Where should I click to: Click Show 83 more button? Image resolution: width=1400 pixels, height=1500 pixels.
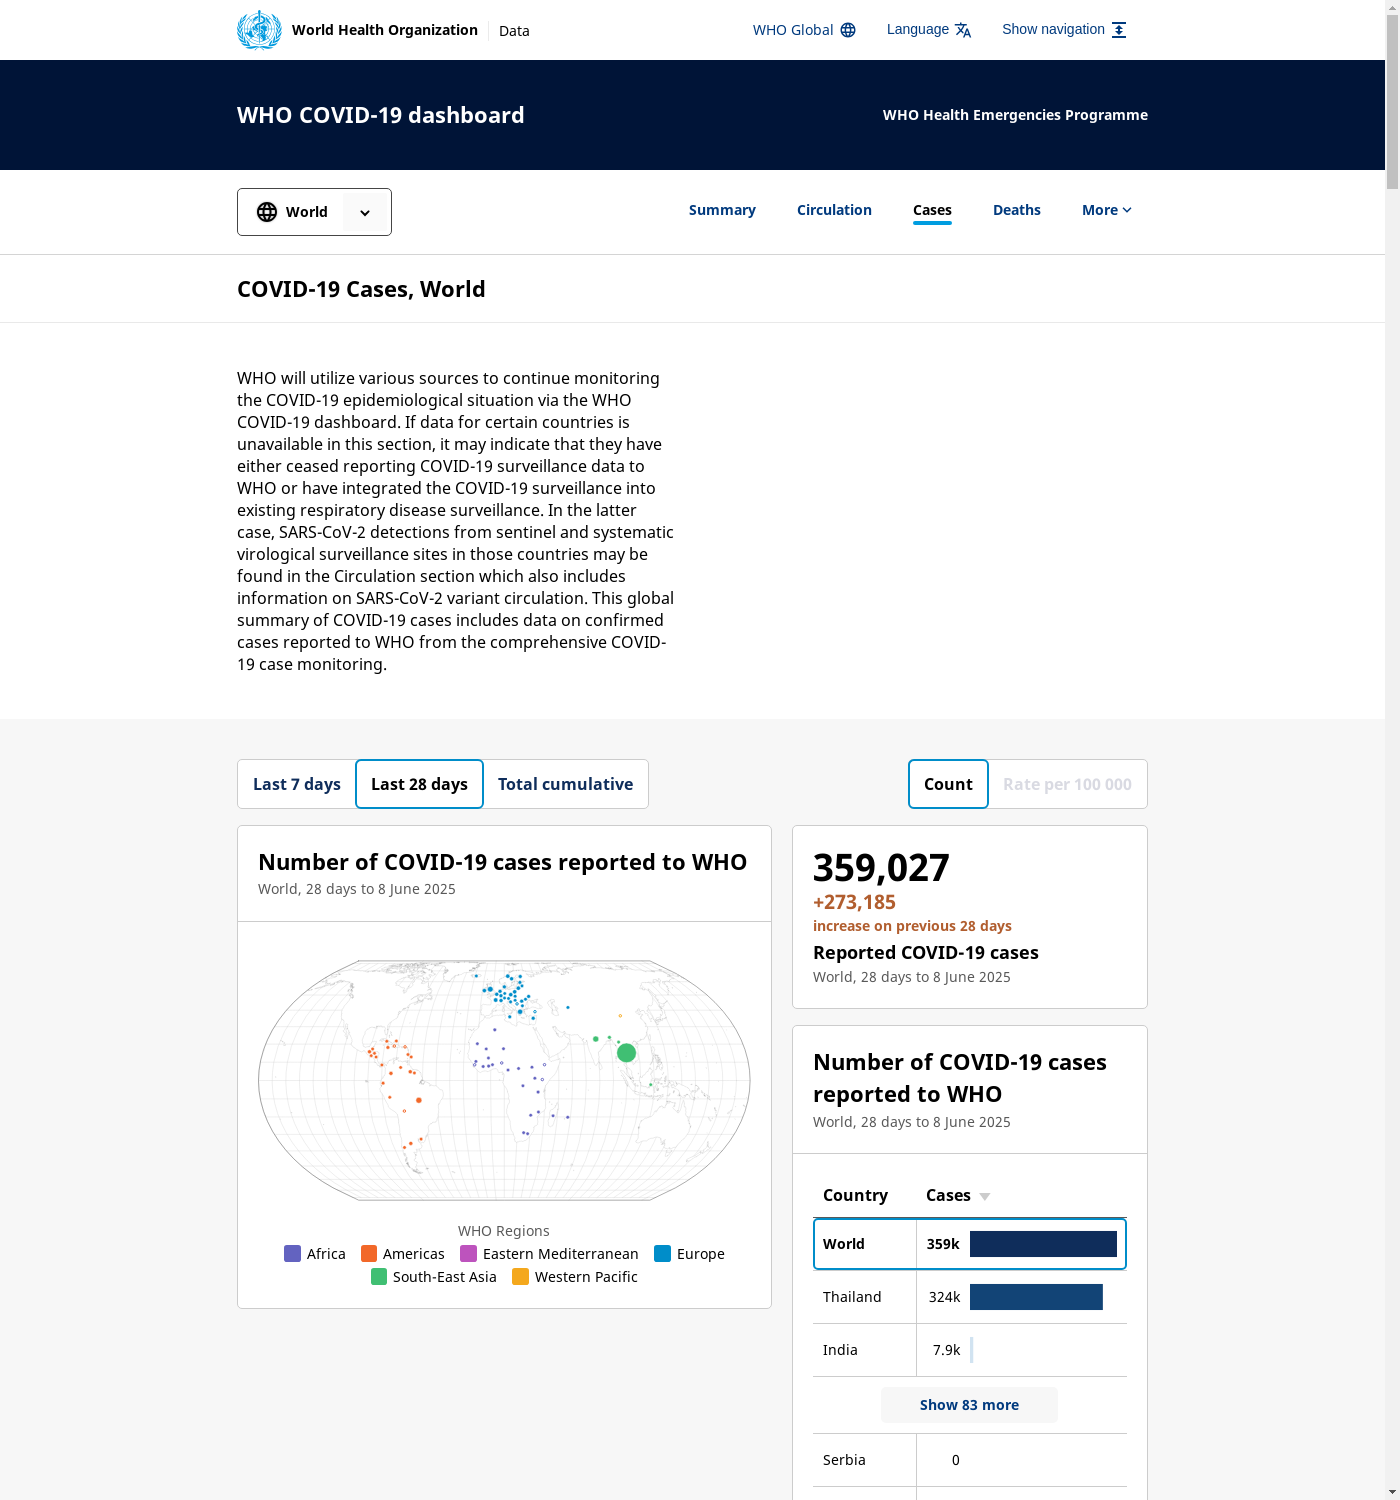(969, 1405)
